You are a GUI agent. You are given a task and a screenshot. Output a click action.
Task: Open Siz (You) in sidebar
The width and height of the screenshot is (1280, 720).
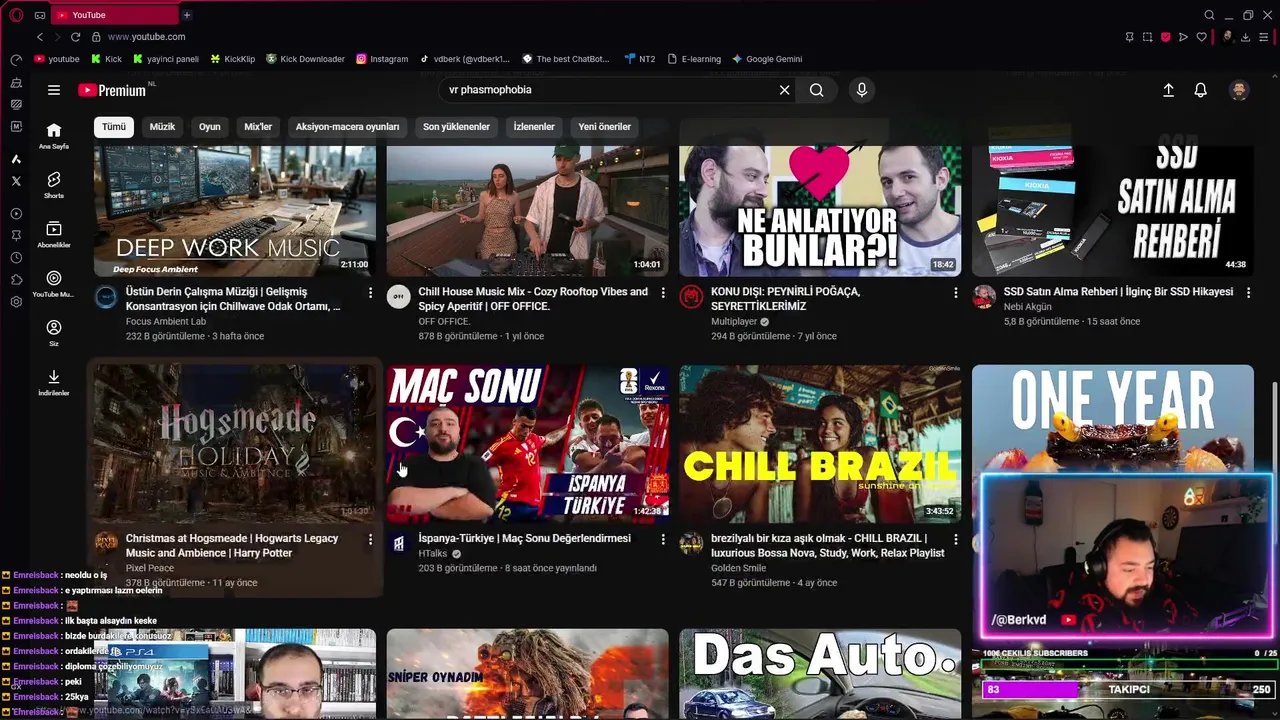[x=54, y=333]
